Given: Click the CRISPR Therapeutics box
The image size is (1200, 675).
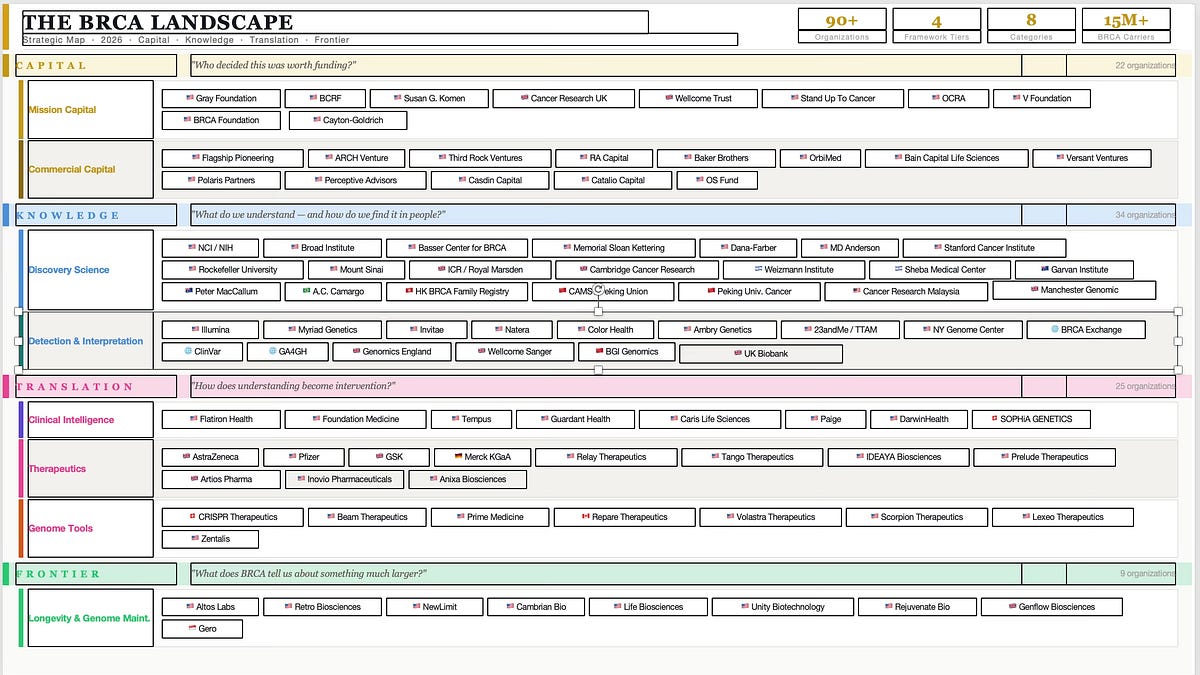Looking at the screenshot, I should [233, 518].
